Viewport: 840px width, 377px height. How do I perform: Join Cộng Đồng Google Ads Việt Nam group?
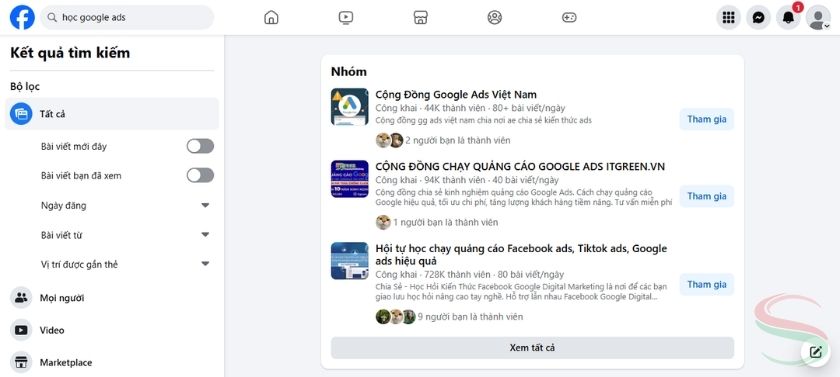pos(707,119)
